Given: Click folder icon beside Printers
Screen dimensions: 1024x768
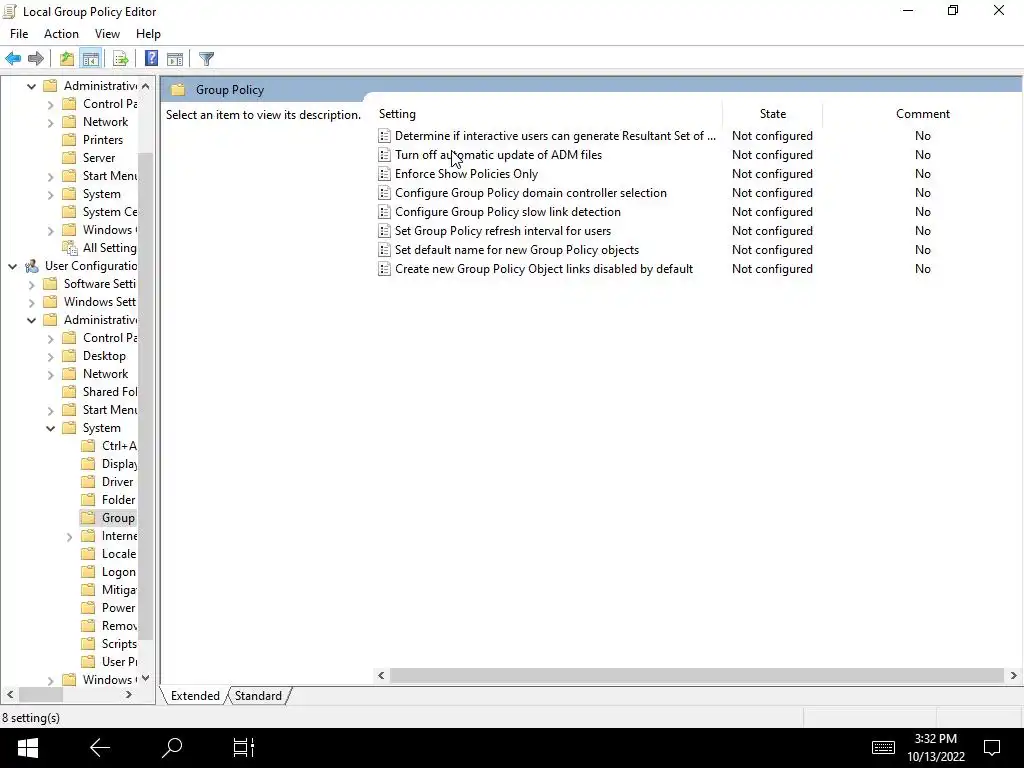Looking at the screenshot, I should [x=69, y=140].
